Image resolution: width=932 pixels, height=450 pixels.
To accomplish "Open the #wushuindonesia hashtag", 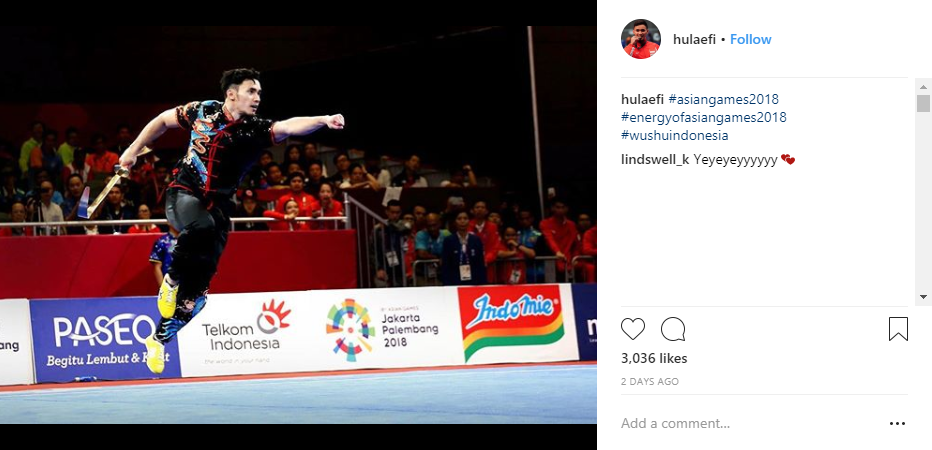I will click(x=675, y=135).
